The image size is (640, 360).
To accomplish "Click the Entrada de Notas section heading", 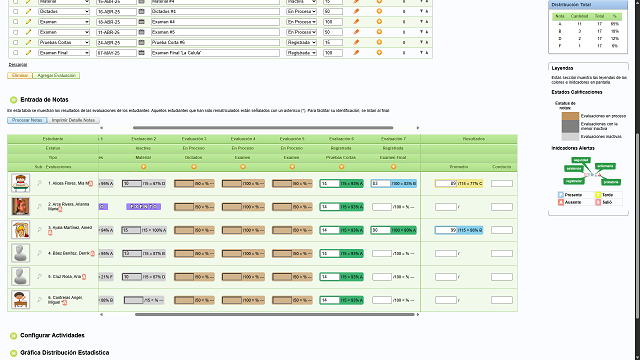I will (44, 100).
